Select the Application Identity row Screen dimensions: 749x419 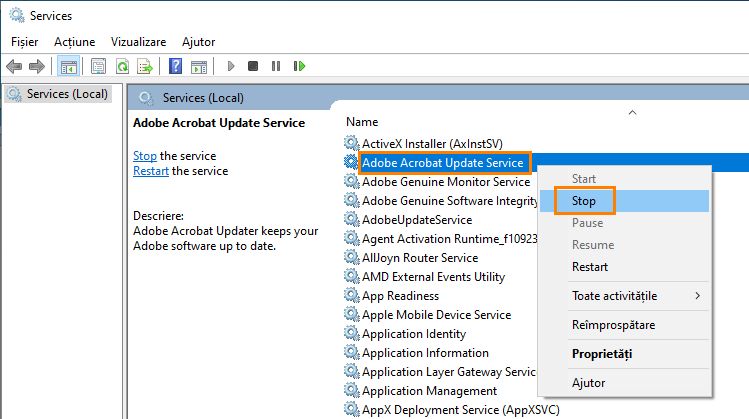click(x=414, y=334)
